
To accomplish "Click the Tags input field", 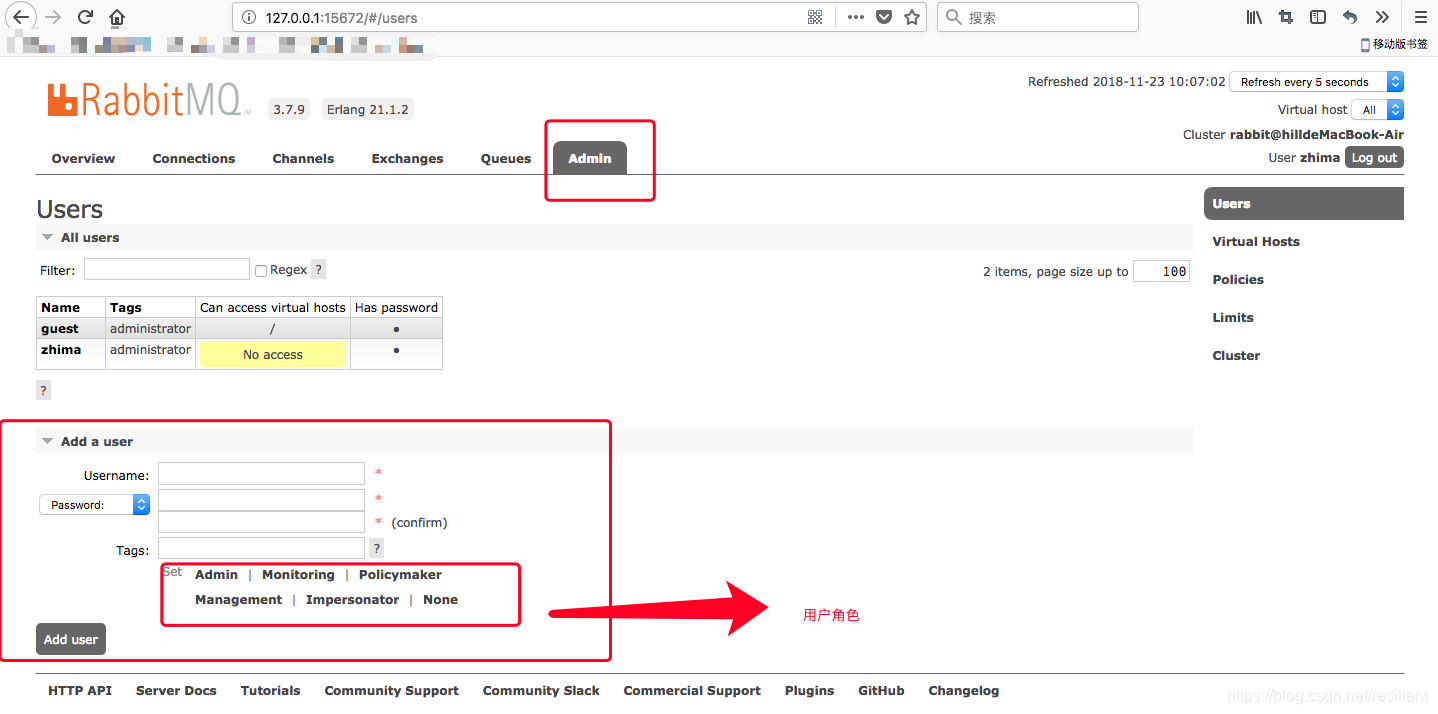I will (261, 548).
